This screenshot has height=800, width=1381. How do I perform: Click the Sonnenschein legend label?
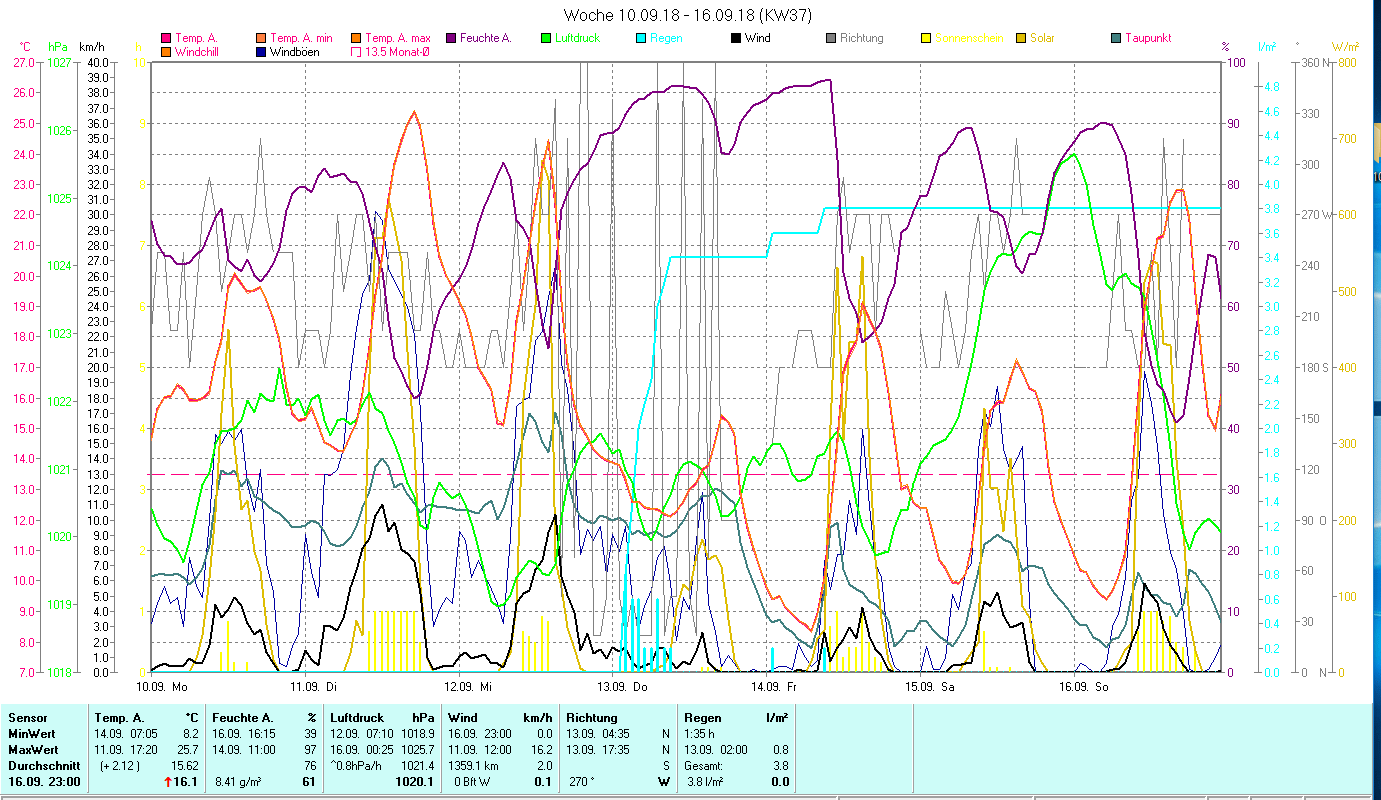click(x=969, y=39)
